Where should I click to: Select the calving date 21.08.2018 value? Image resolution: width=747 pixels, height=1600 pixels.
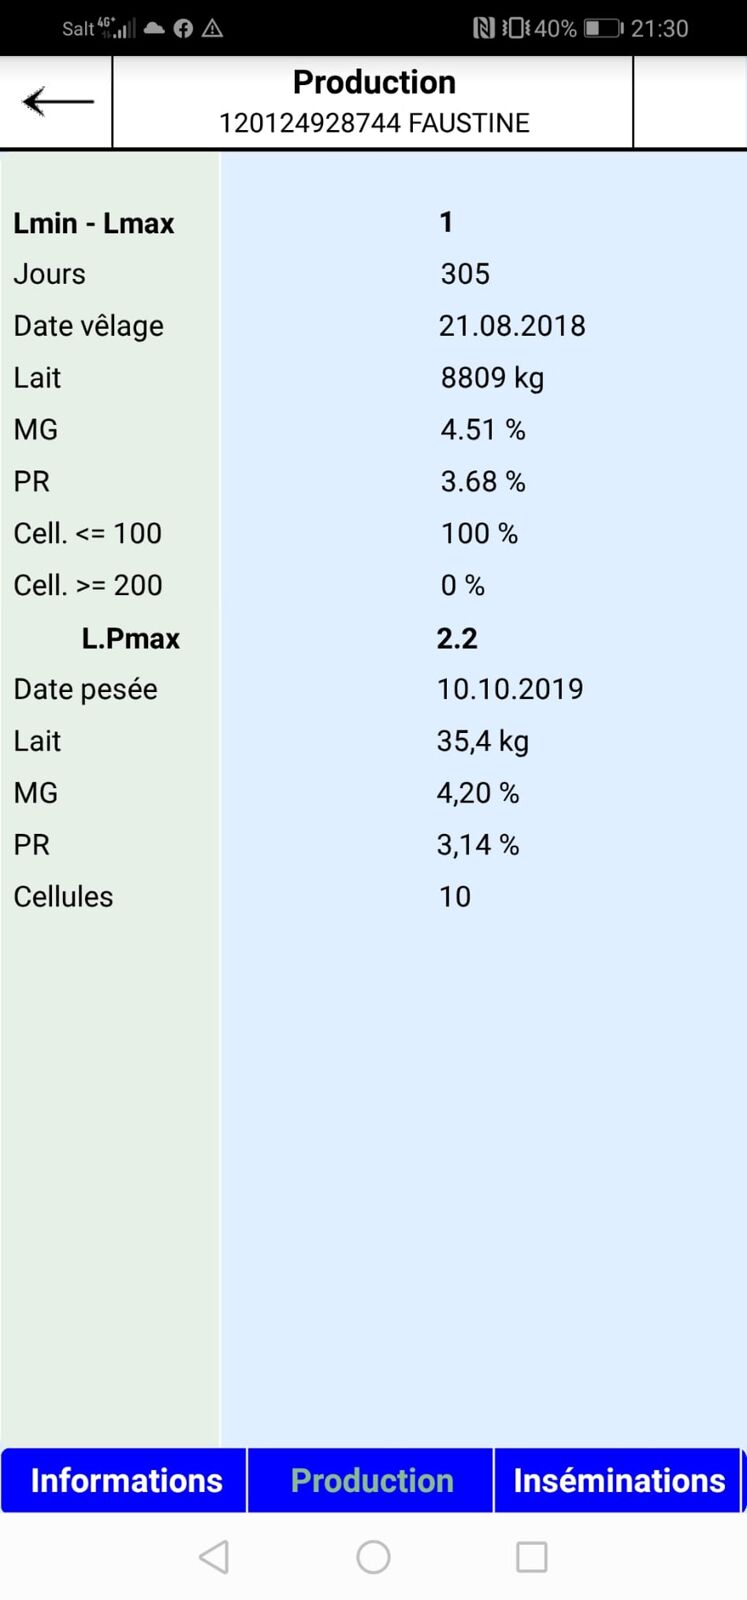tap(512, 326)
